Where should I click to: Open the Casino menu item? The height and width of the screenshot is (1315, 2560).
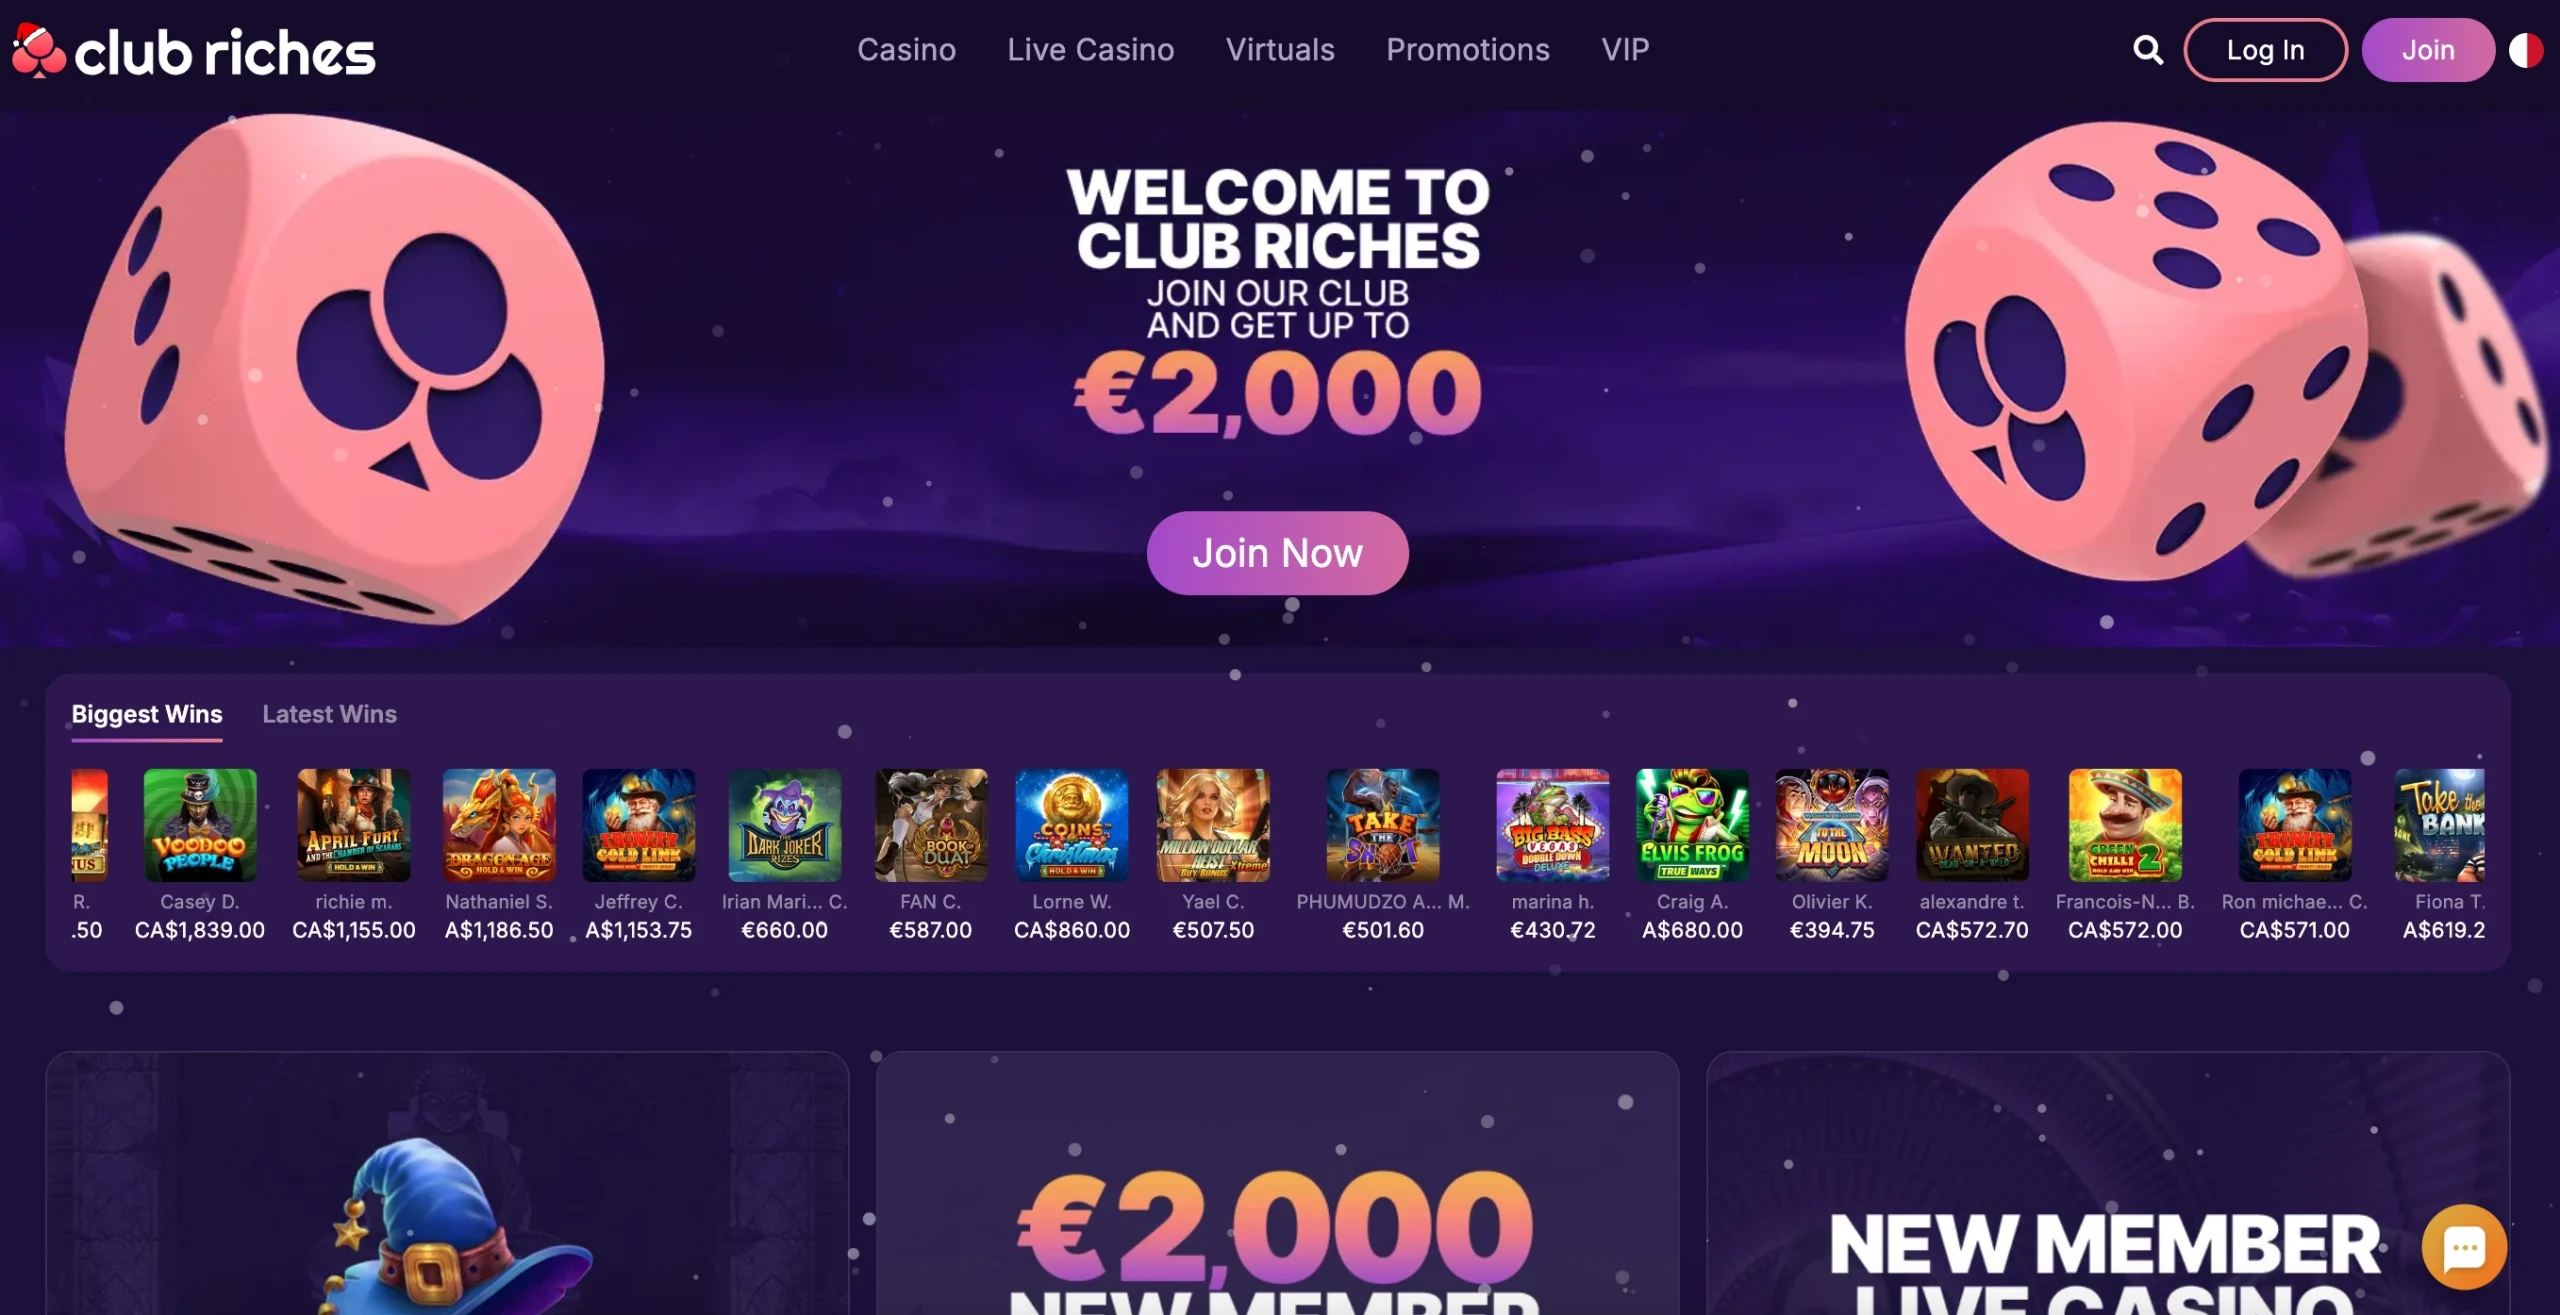click(906, 50)
